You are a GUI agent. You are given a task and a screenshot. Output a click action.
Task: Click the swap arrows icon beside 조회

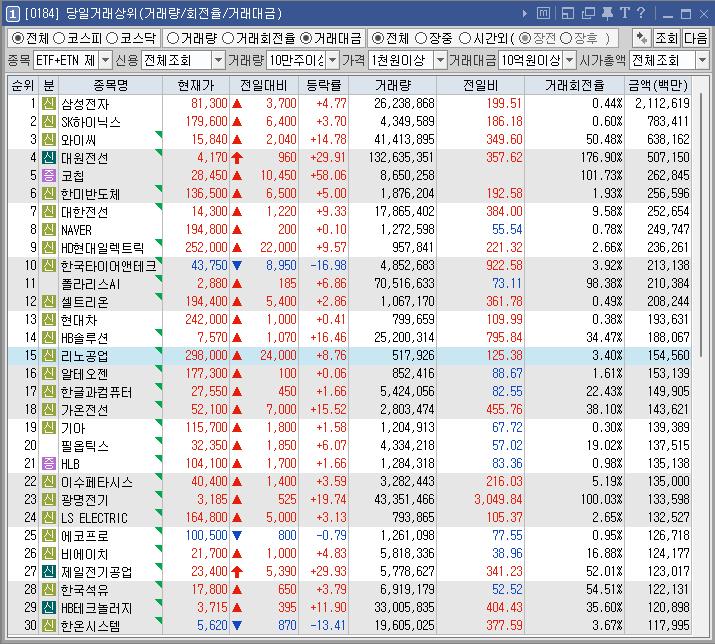tap(642, 38)
